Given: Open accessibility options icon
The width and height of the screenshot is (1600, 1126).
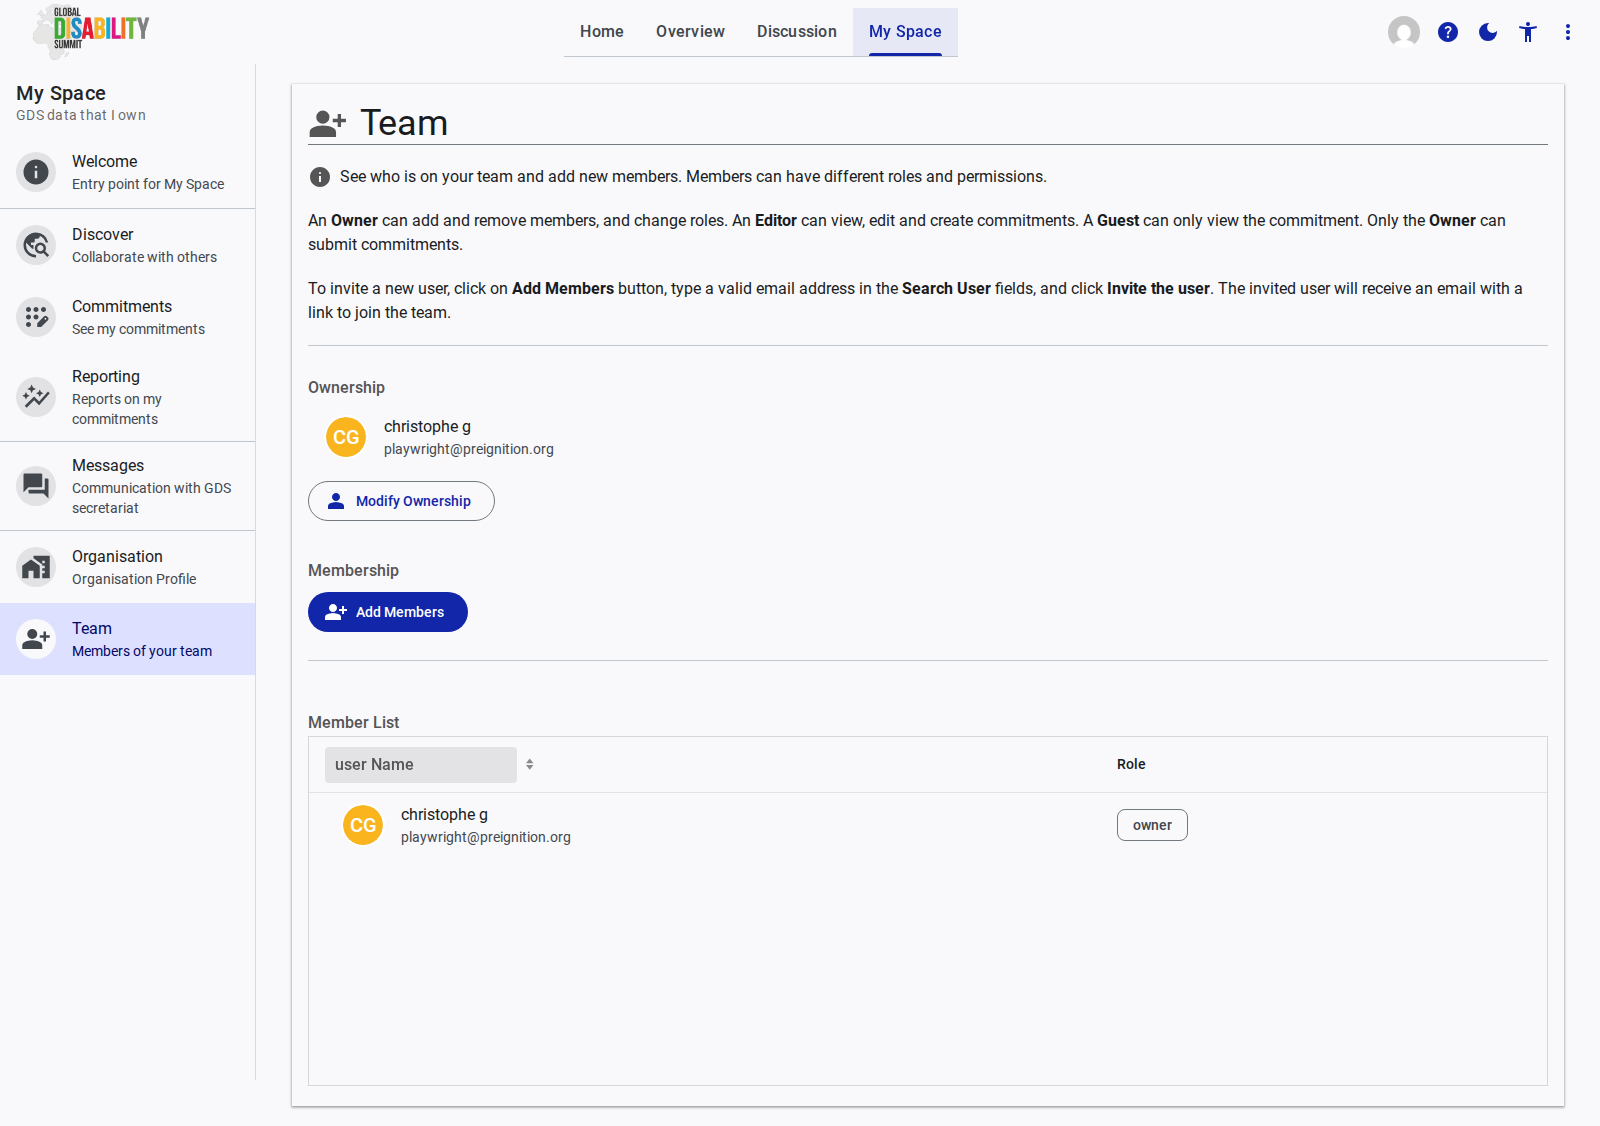Looking at the screenshot, I should [x=1527, y=32].
